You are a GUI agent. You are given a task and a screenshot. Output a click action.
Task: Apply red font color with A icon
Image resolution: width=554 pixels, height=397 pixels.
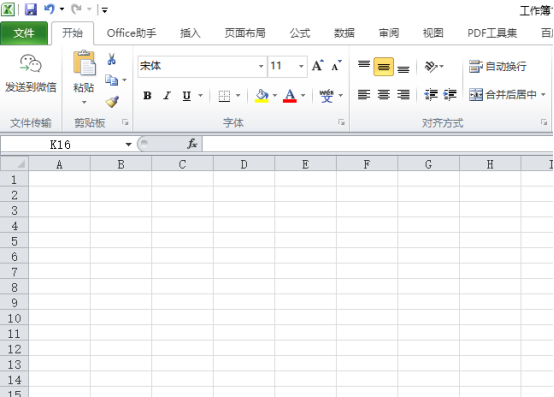click(x=290, y=95)
